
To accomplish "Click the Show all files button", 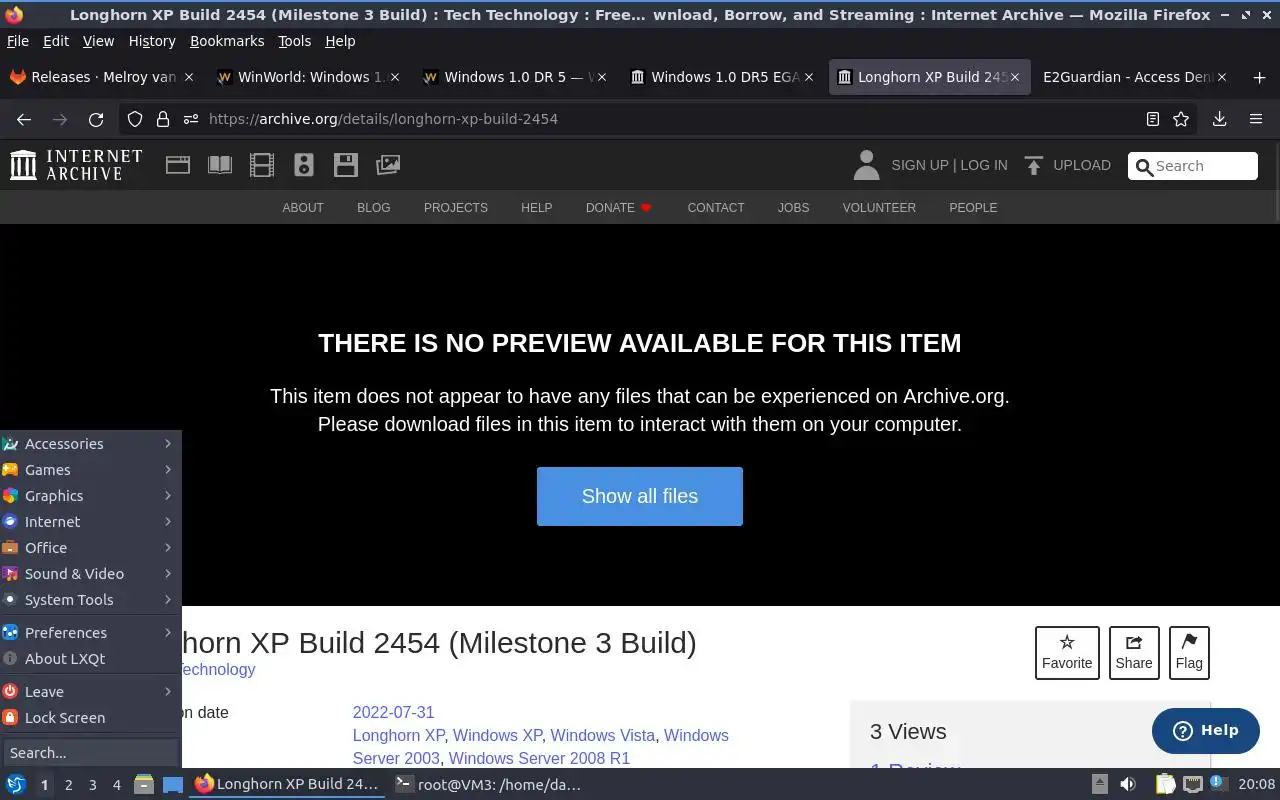I will 640,496.
